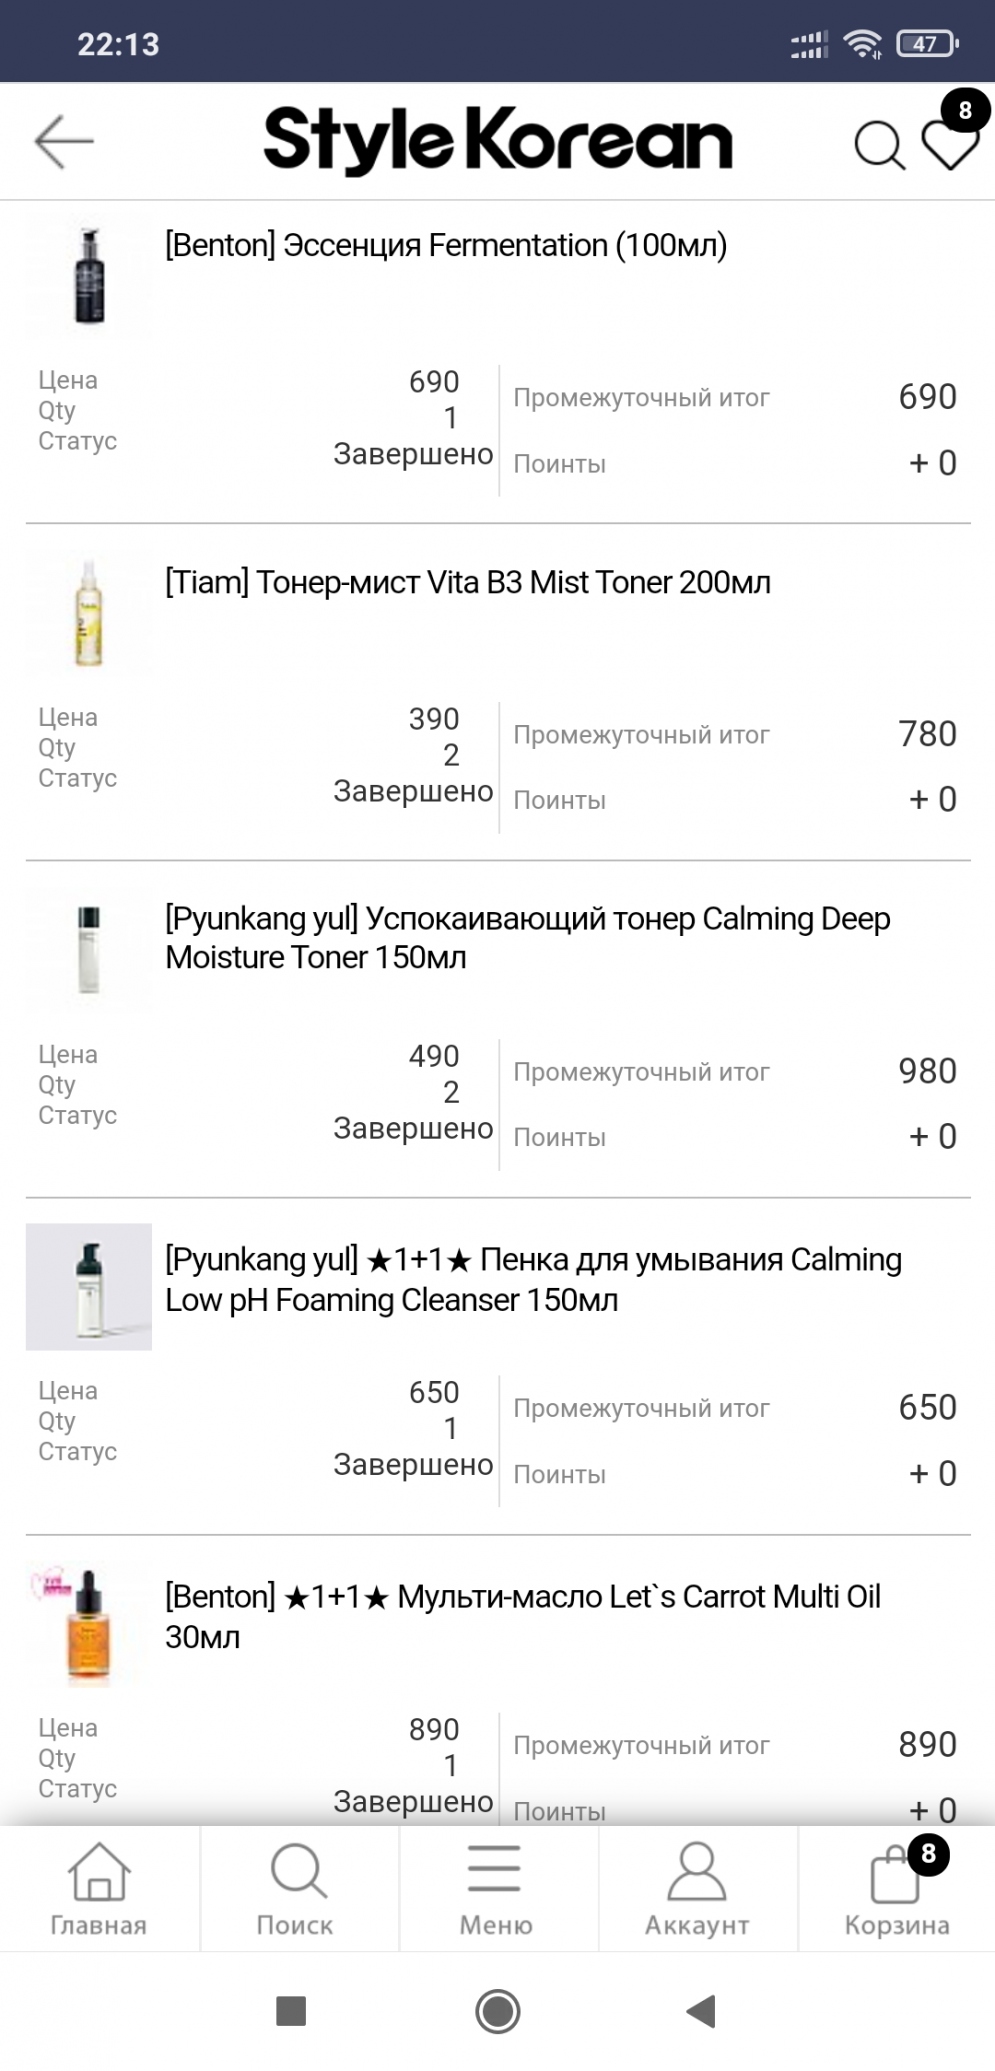Open search via the magnifier icon in the header
This screenshot has height=2071, width=995.
(x=878, y=146)
